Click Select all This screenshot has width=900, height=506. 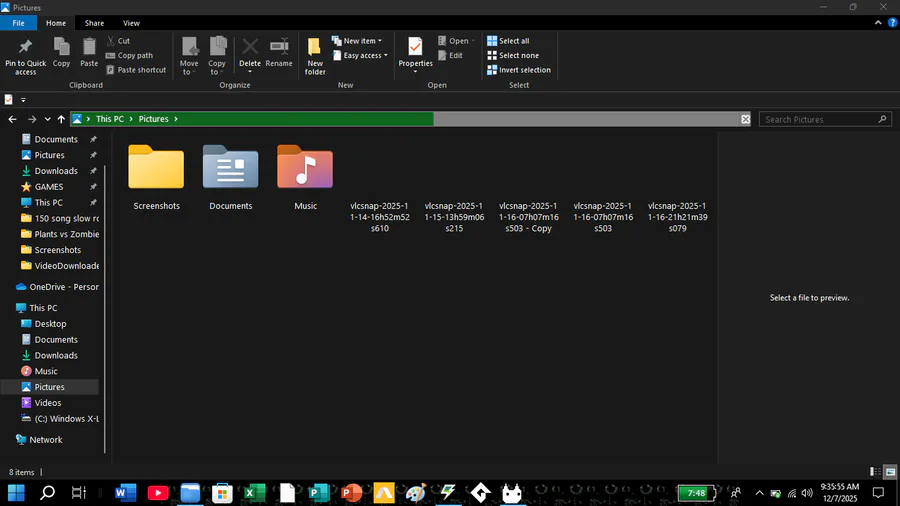pos(509,41)
